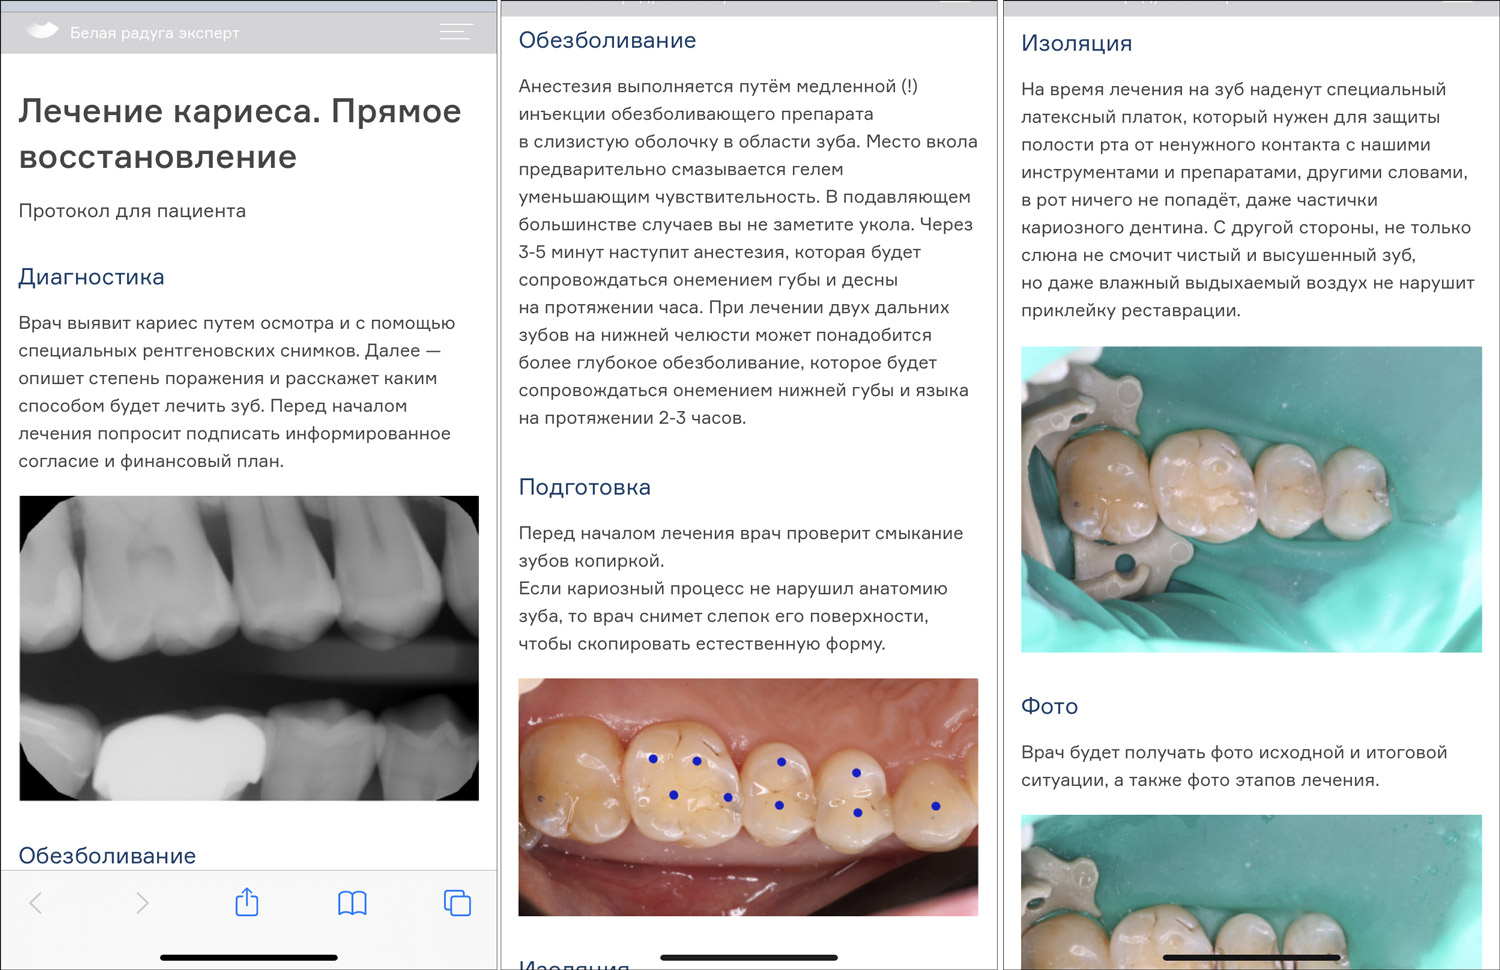
Task: Show Safari open tabs icon
Action: point(457,903)
